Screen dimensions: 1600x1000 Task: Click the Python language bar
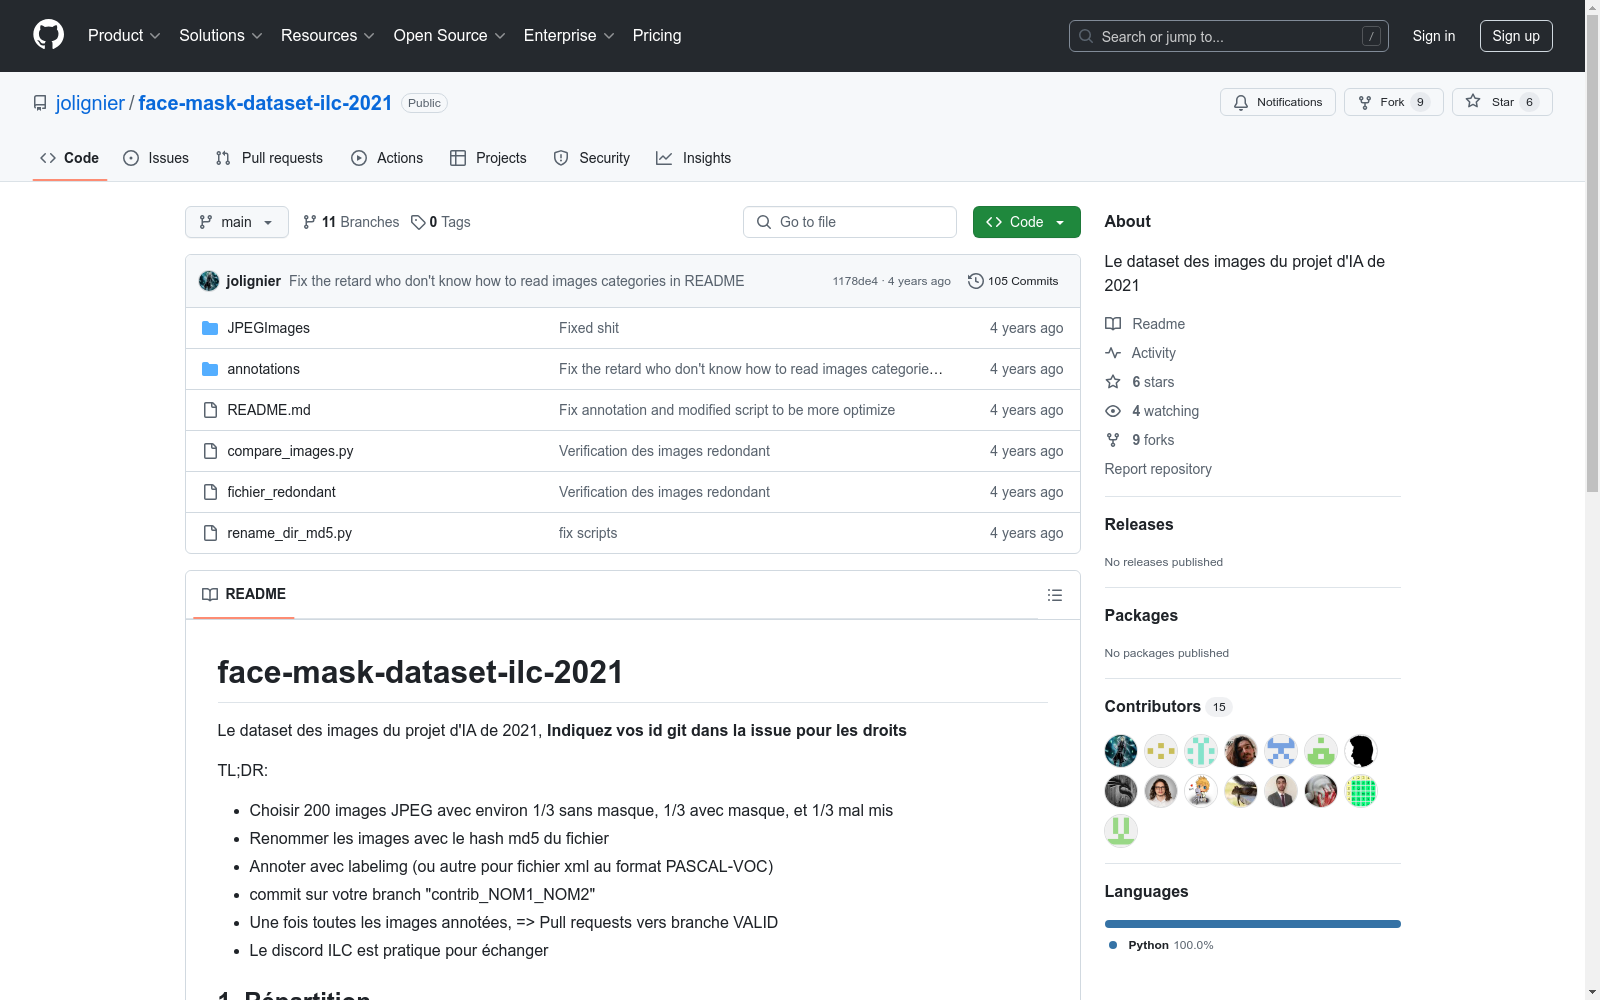point(1253,924)
